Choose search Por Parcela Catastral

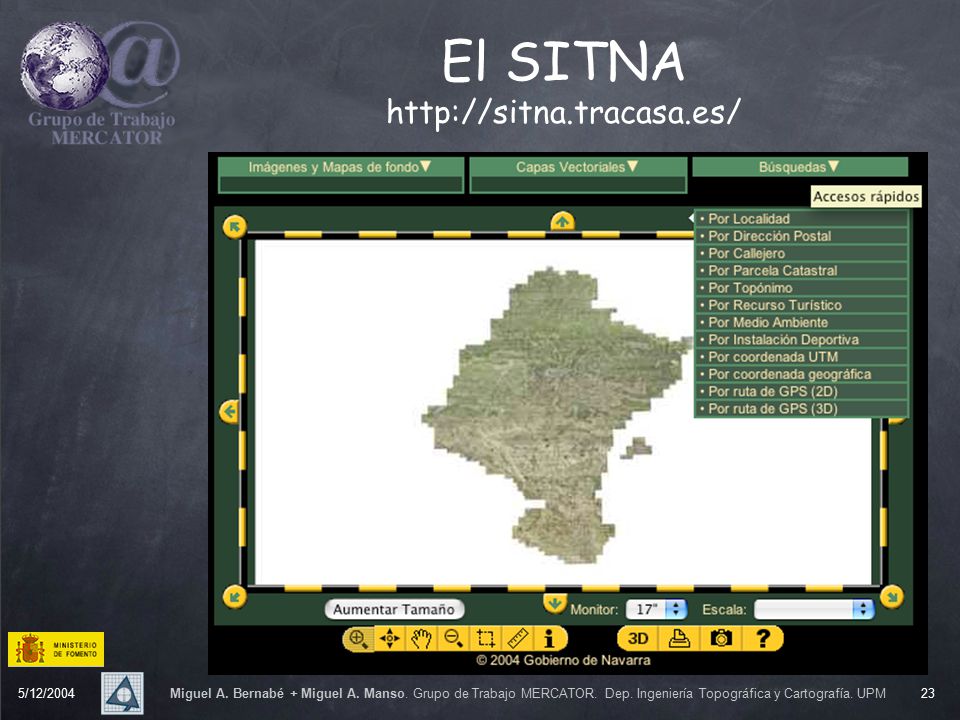[801, 271]
